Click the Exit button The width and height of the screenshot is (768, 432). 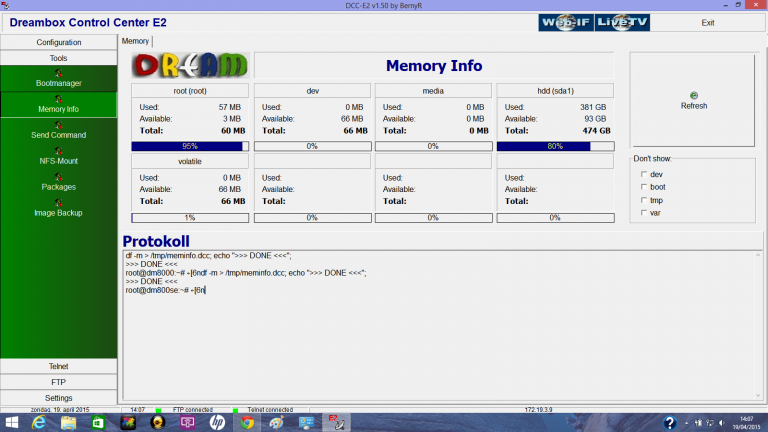tap(708, 22)
